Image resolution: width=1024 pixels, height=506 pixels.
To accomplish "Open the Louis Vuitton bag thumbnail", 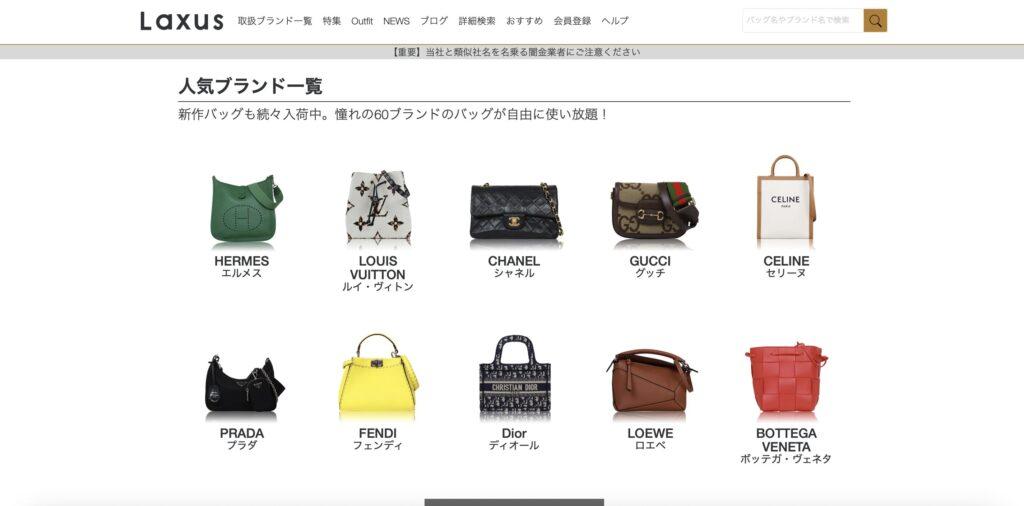I will [x=377, y=206].
